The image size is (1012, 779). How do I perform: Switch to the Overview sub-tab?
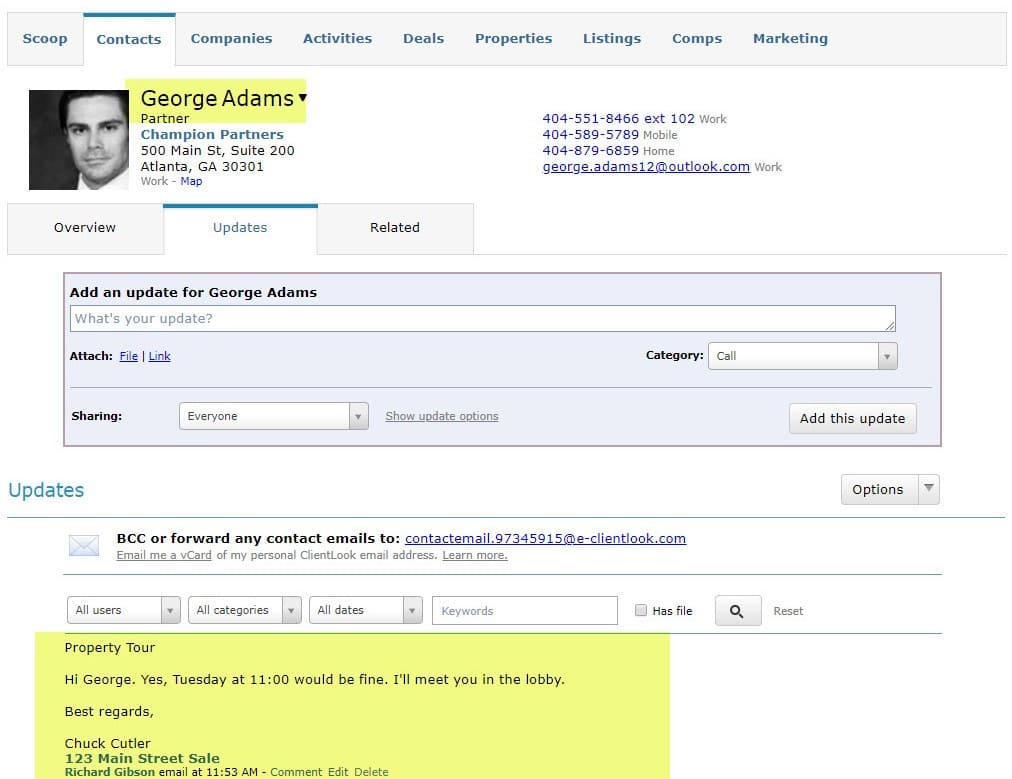85,228
